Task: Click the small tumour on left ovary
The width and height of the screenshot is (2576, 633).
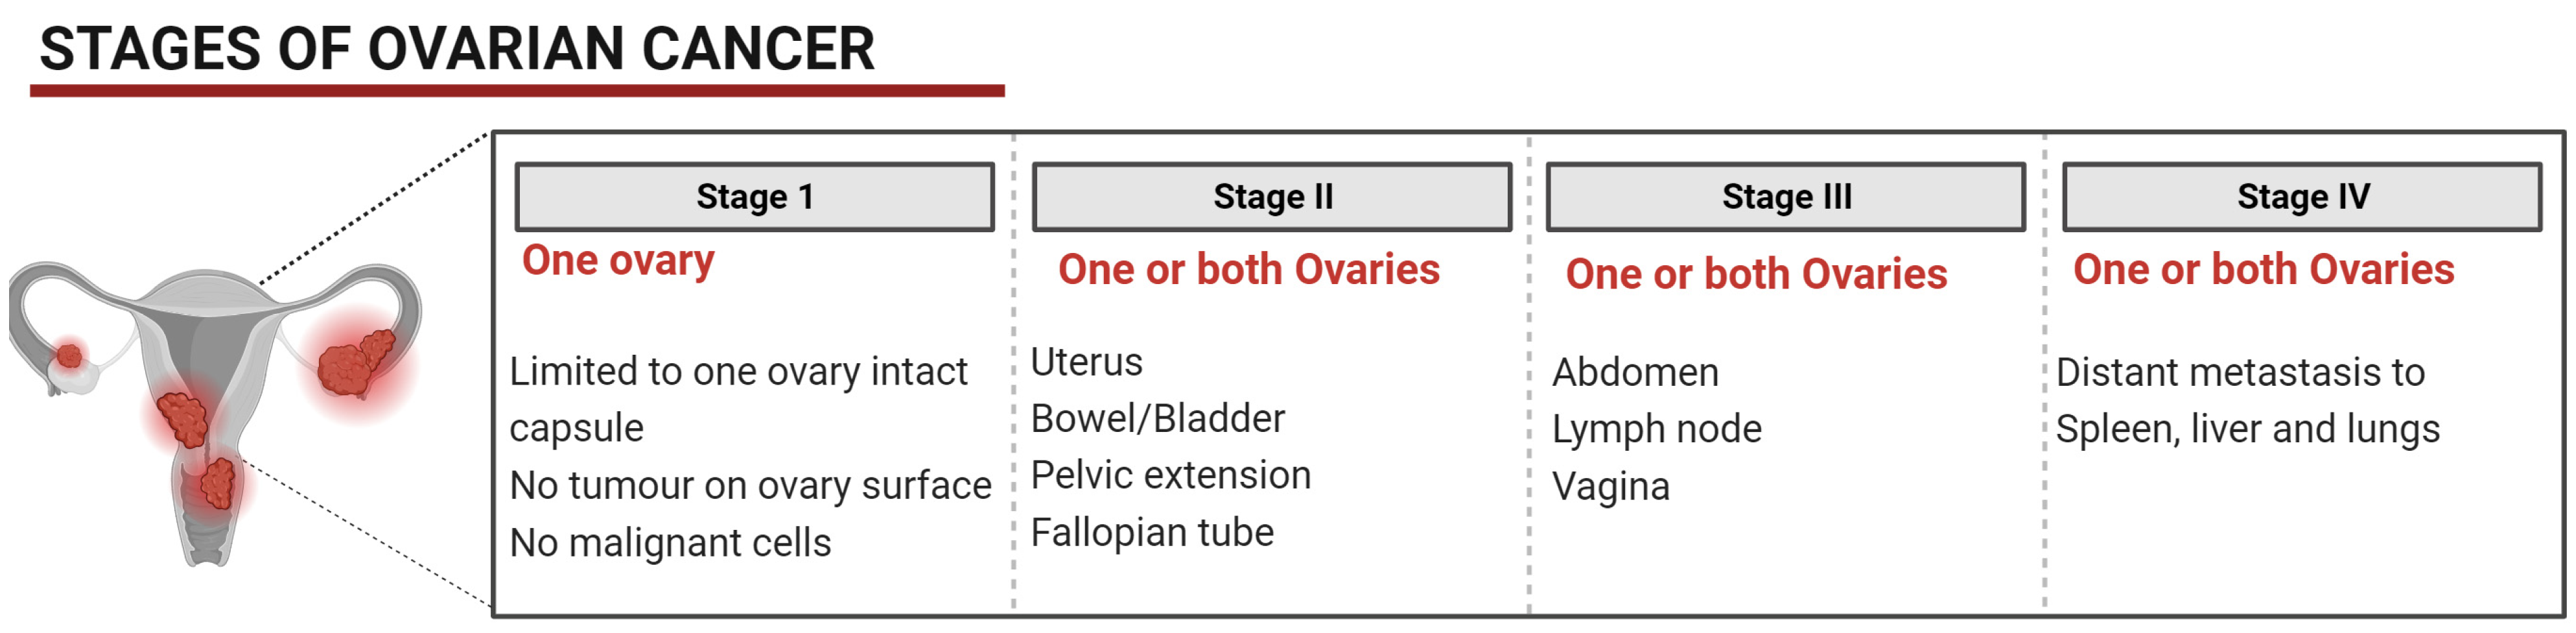Action: (69, 355)
